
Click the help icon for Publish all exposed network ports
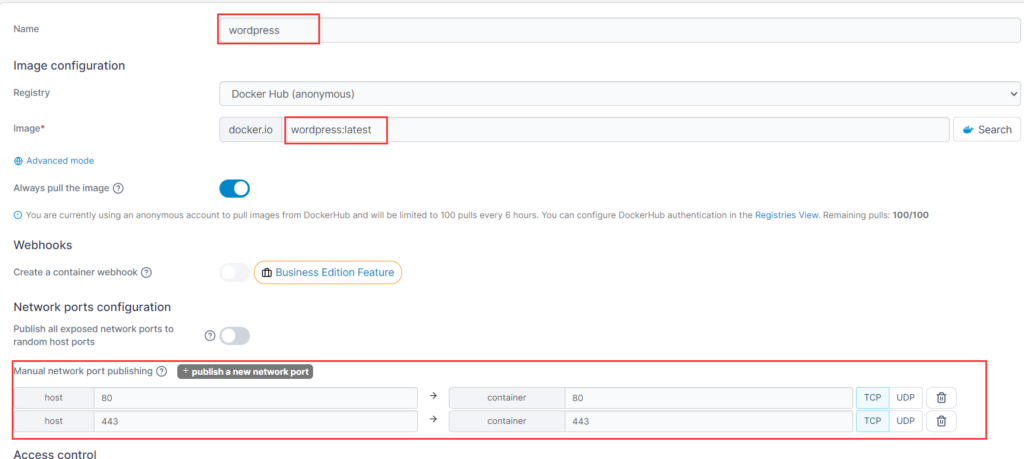pos(210,336)
